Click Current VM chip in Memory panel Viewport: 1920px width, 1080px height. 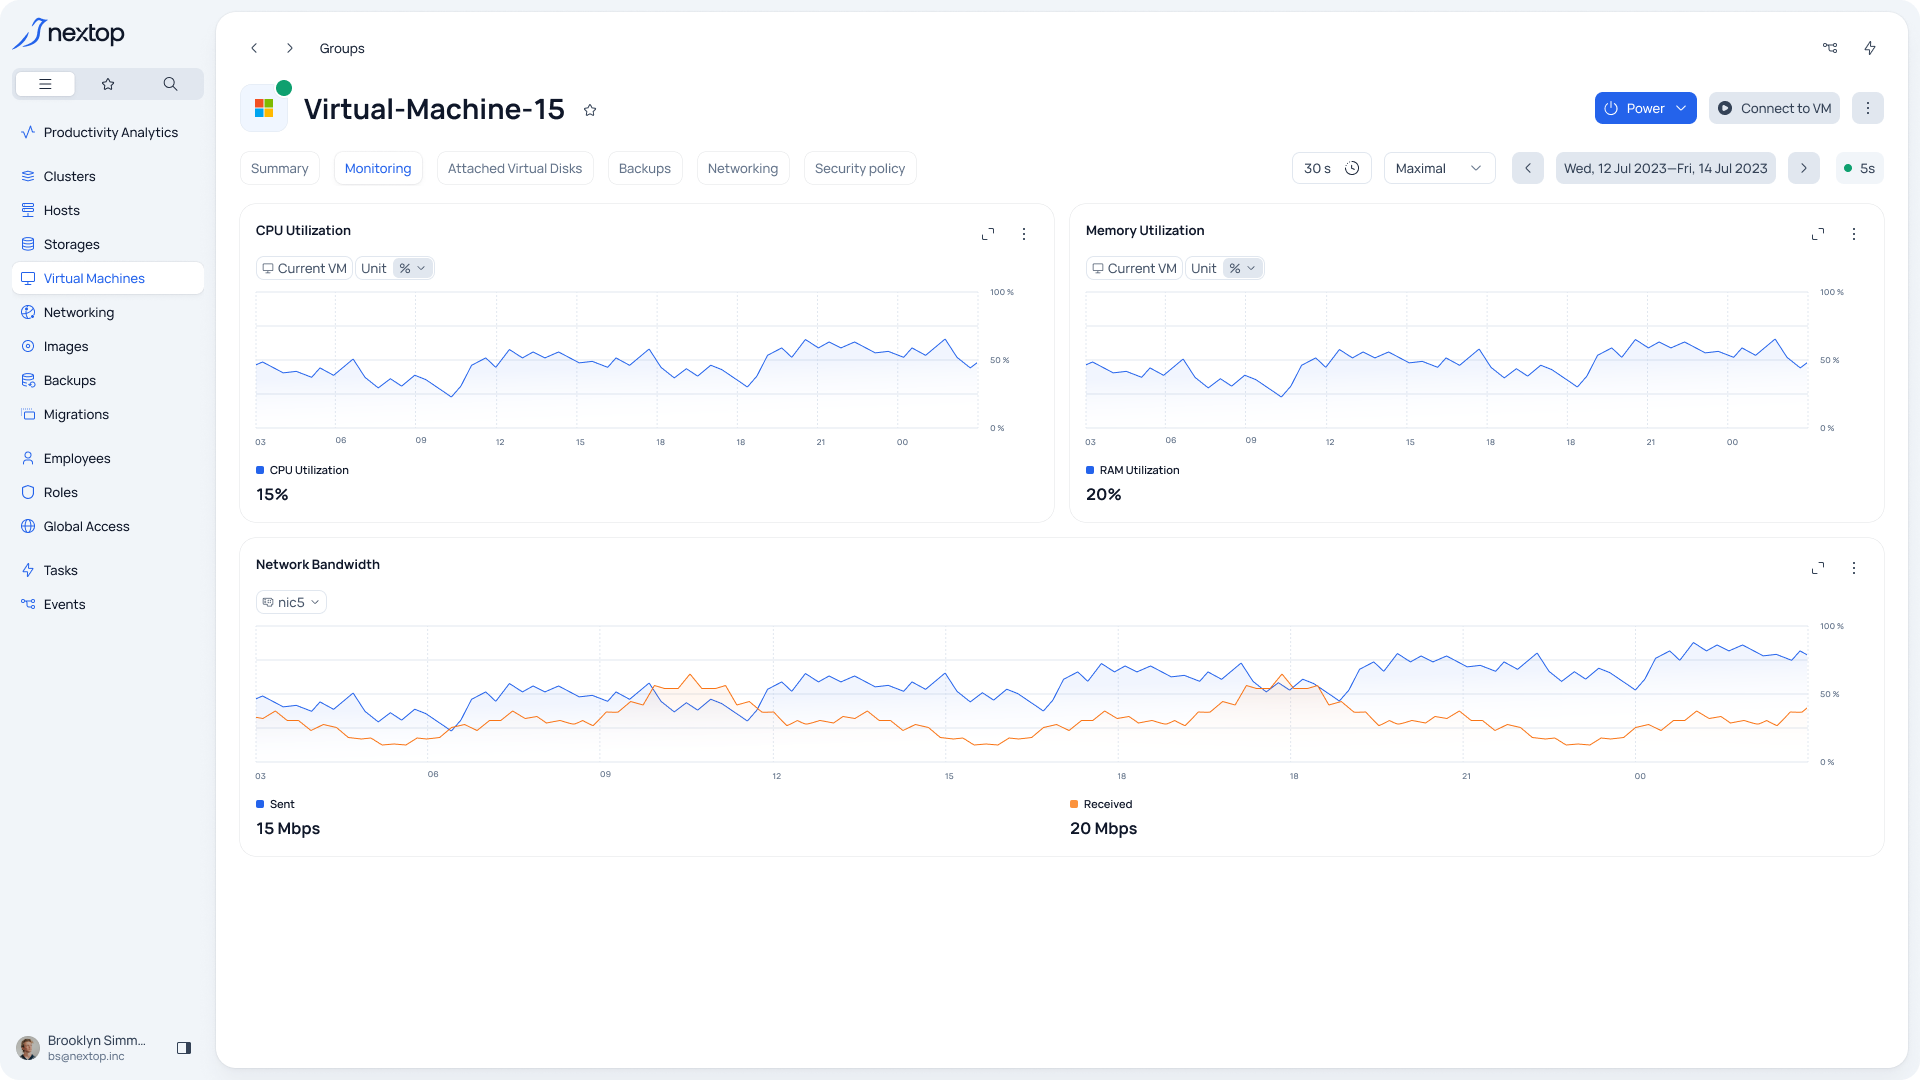[x=1135, y=268]
